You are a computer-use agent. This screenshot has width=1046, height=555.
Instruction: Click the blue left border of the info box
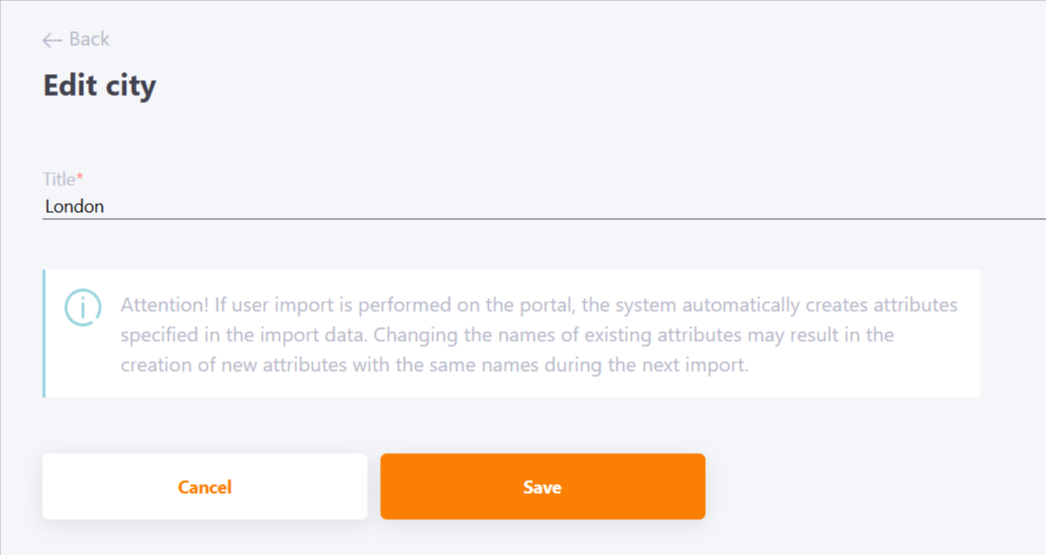point(44,334)
